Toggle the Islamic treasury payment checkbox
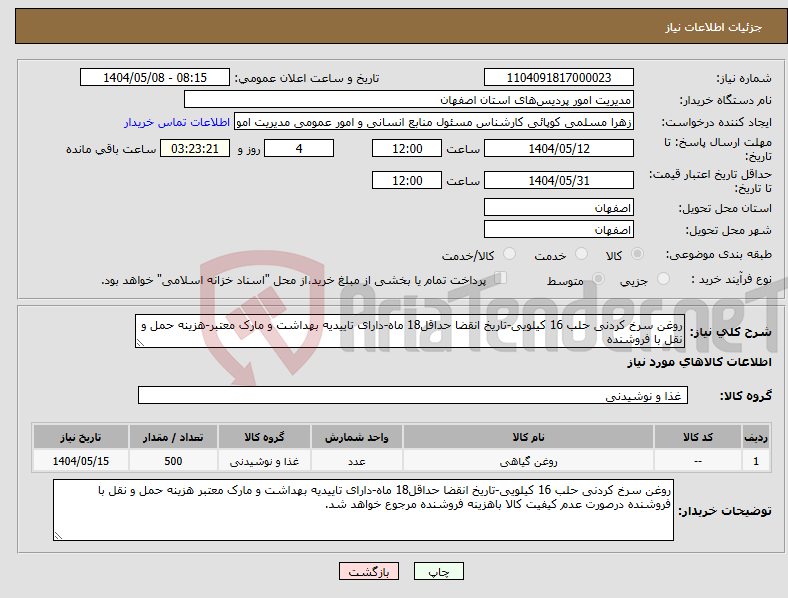788x598 pixels. click(501, 278)
